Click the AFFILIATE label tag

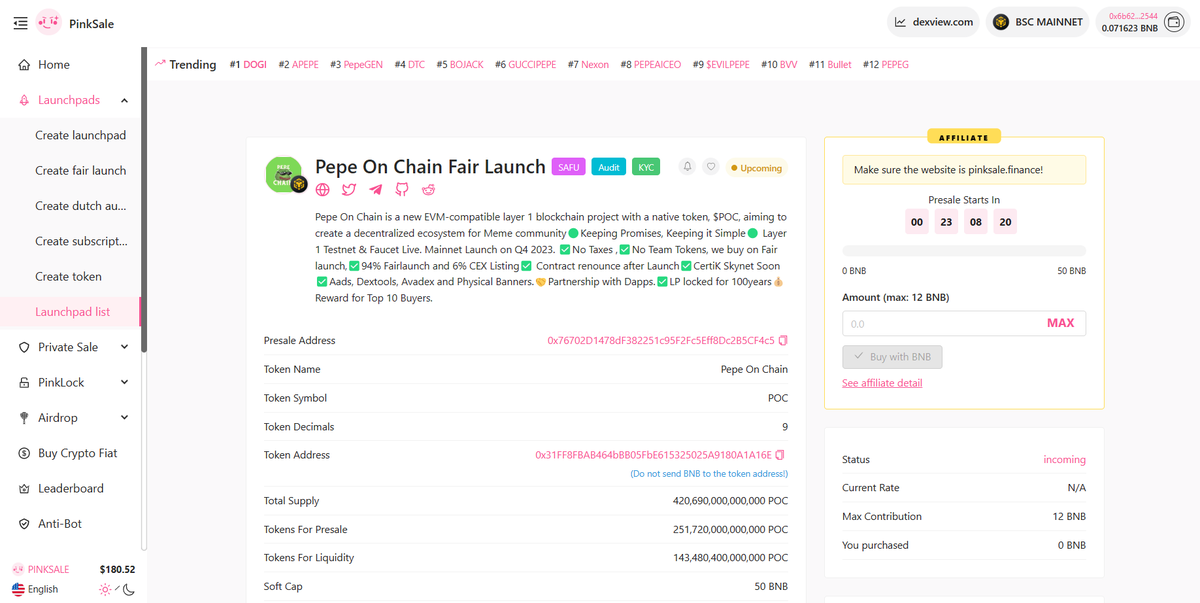[964, 137]
